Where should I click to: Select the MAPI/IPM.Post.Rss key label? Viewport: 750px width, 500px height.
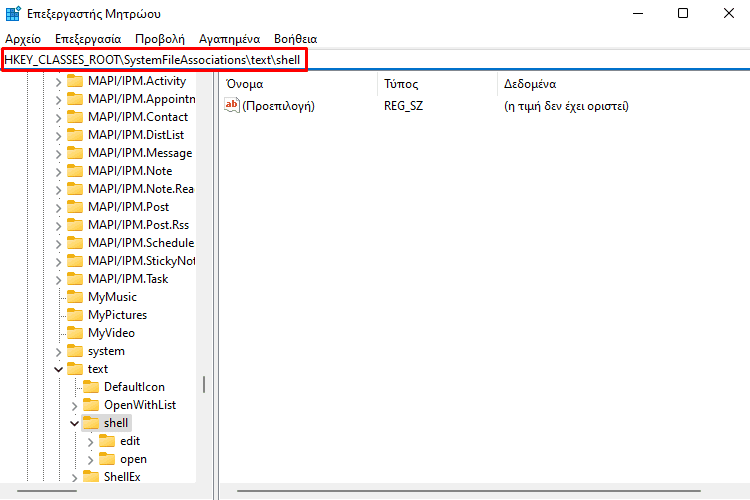click(x=138, y=225)
